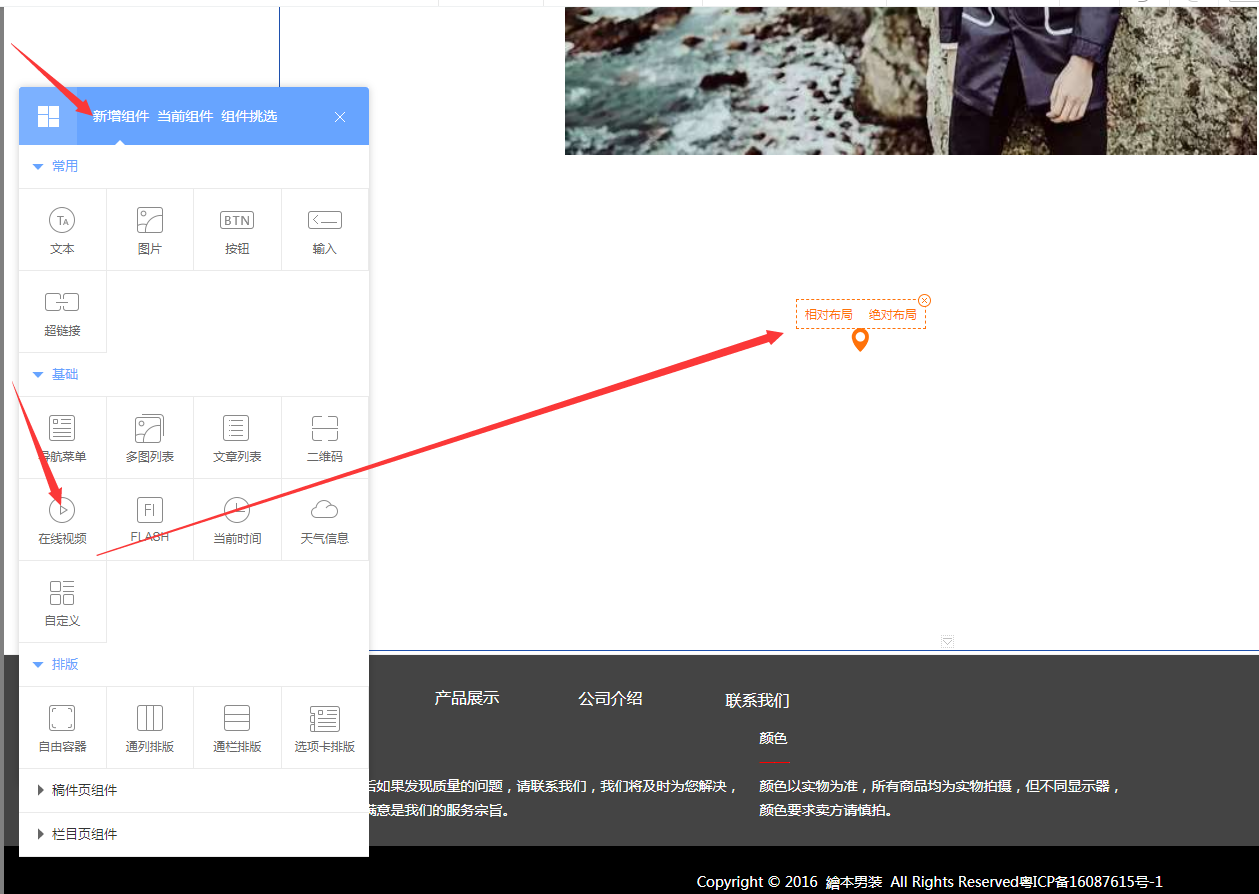The height and width of the screenshot is (894, 1259).
Task: Select the 图片 image component icon
Action: coord(150,221)
